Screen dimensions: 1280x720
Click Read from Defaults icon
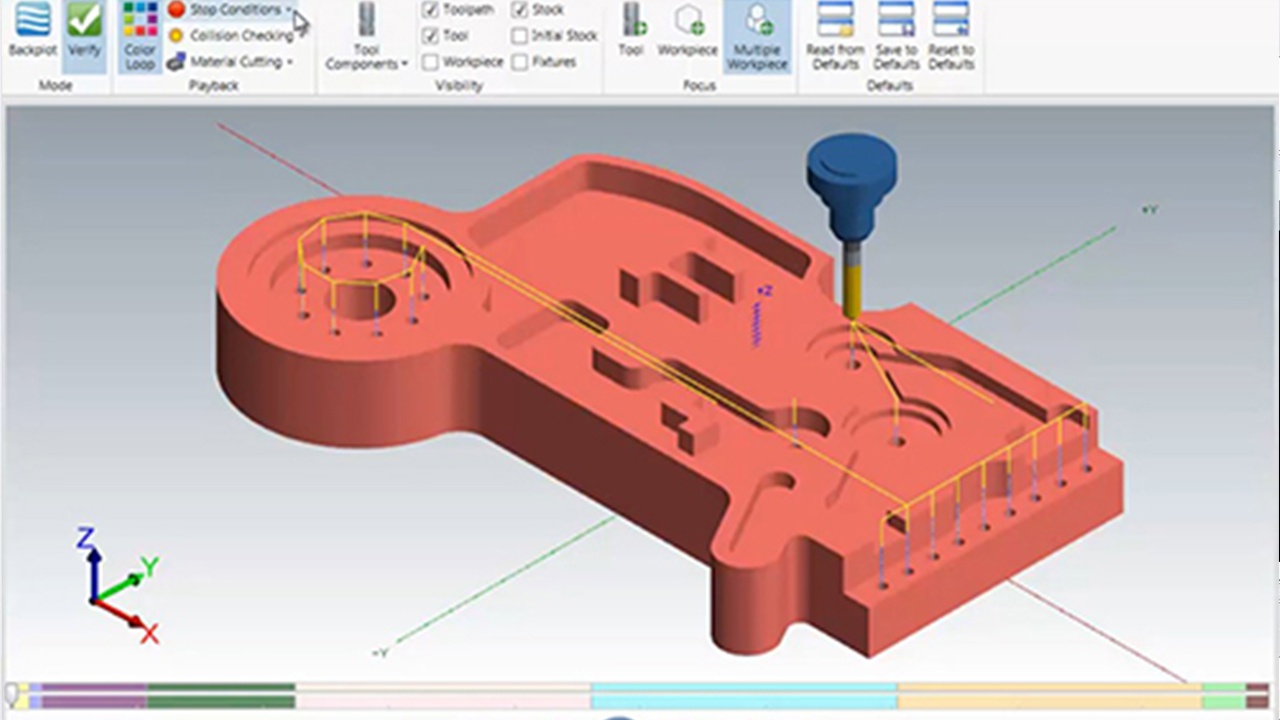pyautogui.click(x=835, y=36)
